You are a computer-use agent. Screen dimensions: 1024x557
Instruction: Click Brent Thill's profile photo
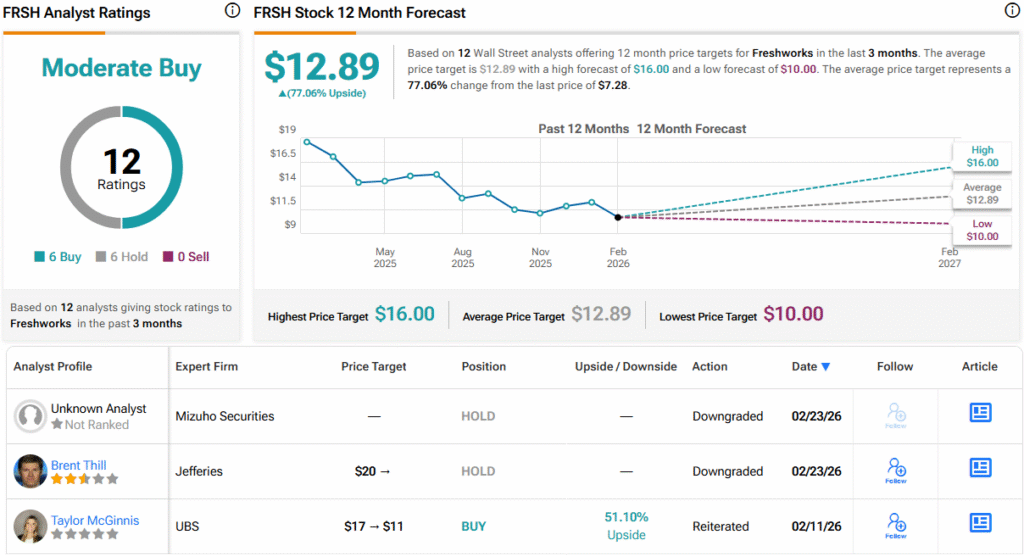tap(31, 471)
